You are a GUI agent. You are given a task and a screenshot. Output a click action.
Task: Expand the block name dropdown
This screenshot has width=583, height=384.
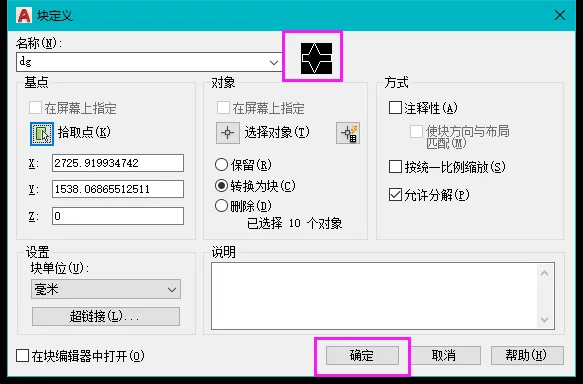[x=274, y=62]
